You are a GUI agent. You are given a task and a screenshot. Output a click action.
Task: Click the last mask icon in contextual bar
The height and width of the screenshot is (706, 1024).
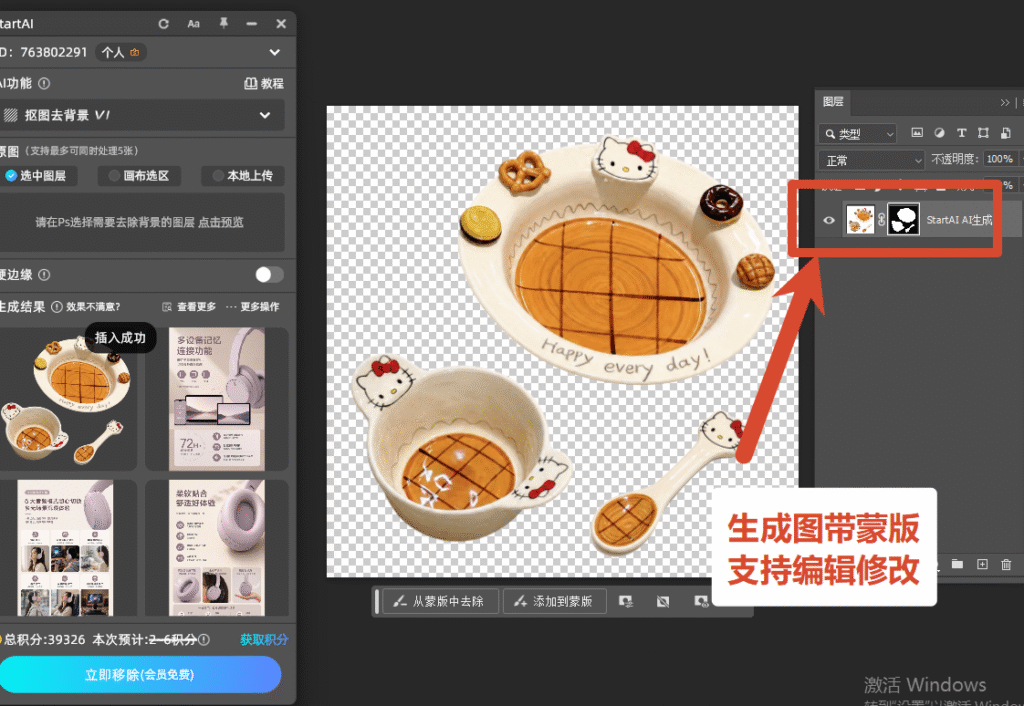[701, 602]
